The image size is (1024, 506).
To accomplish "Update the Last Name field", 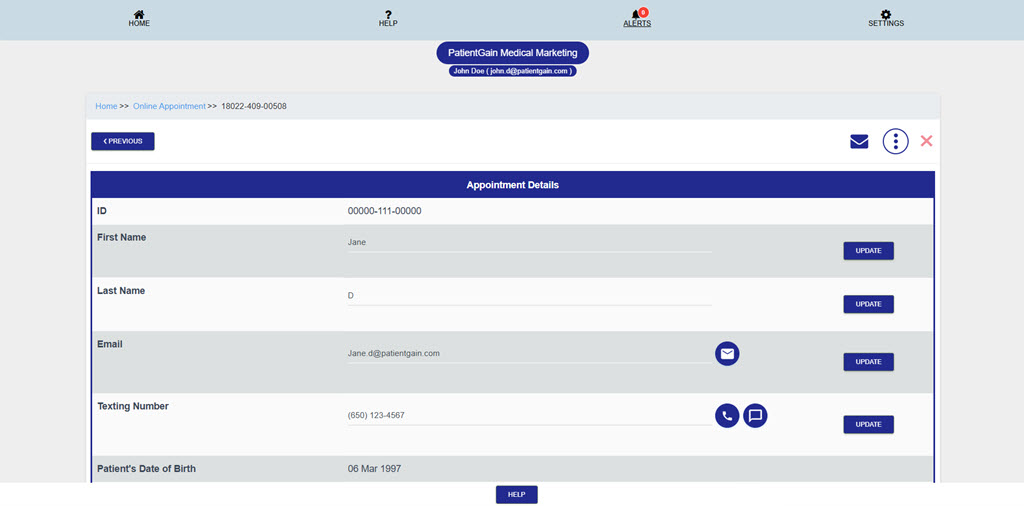I will [868, 304].
